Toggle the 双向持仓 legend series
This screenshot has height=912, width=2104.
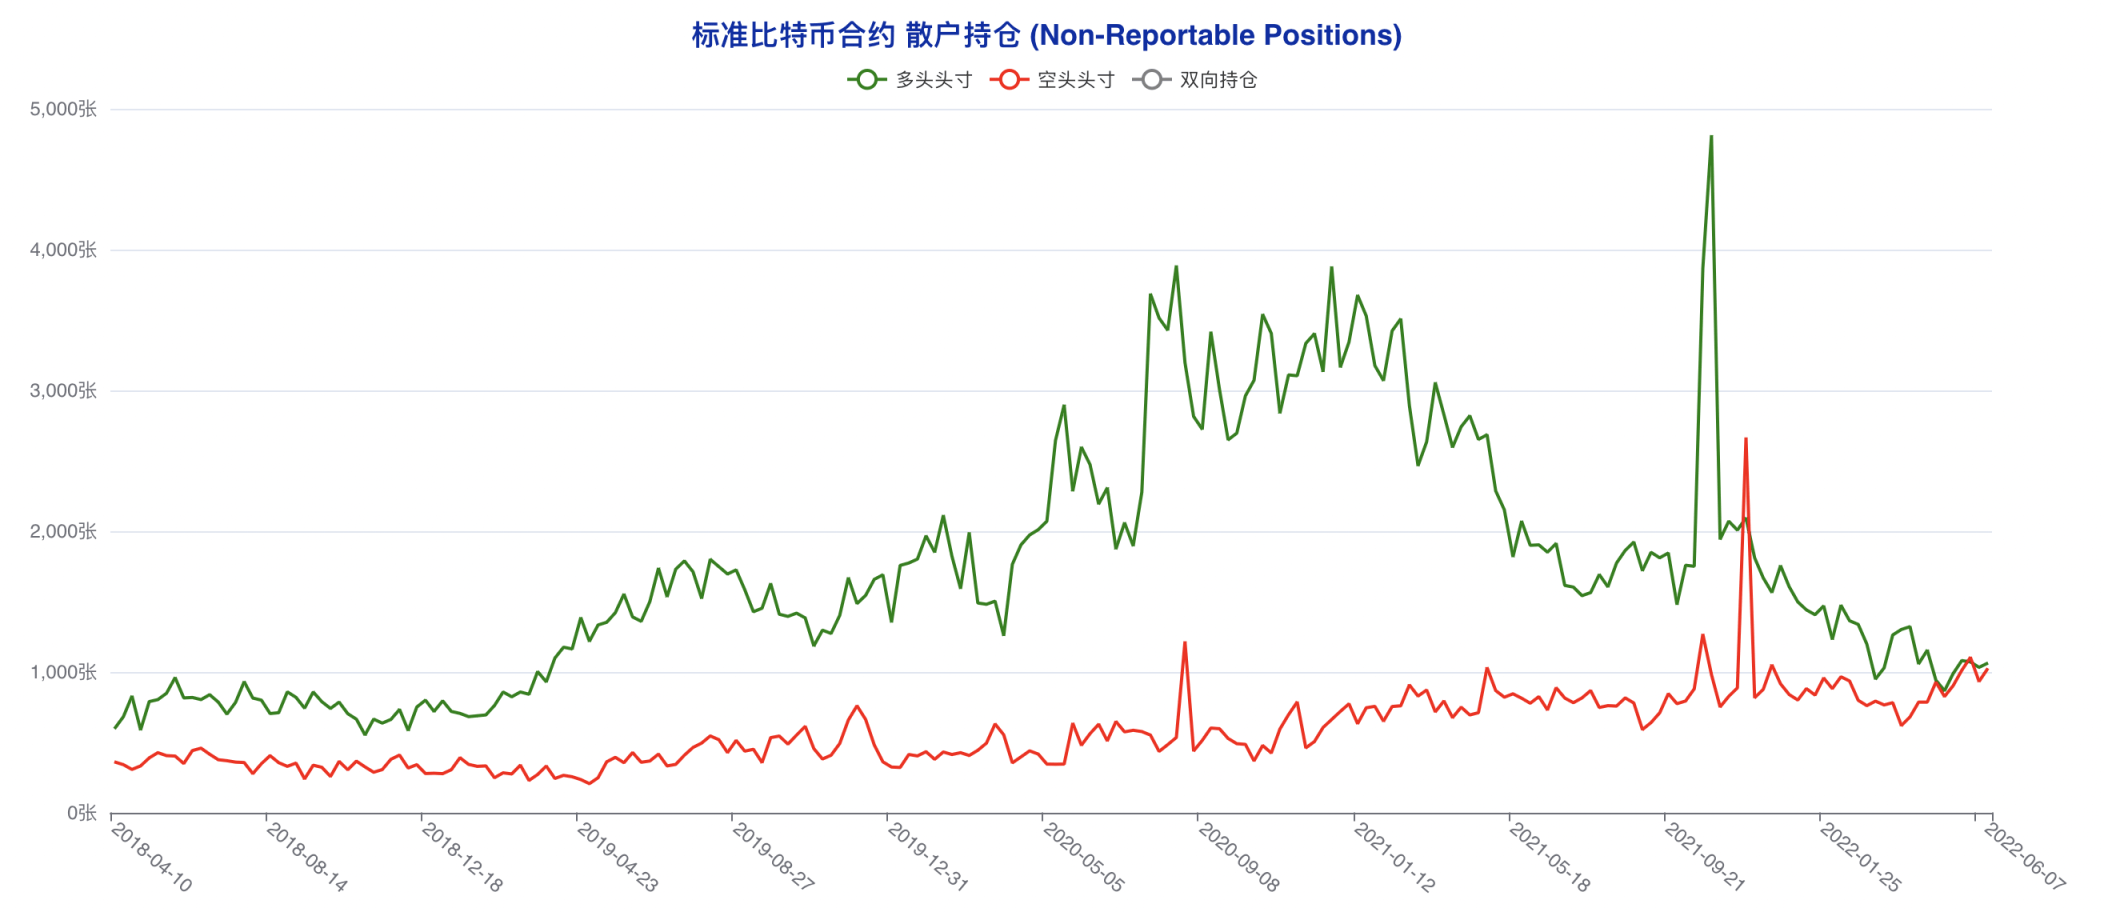(1195, 80)
